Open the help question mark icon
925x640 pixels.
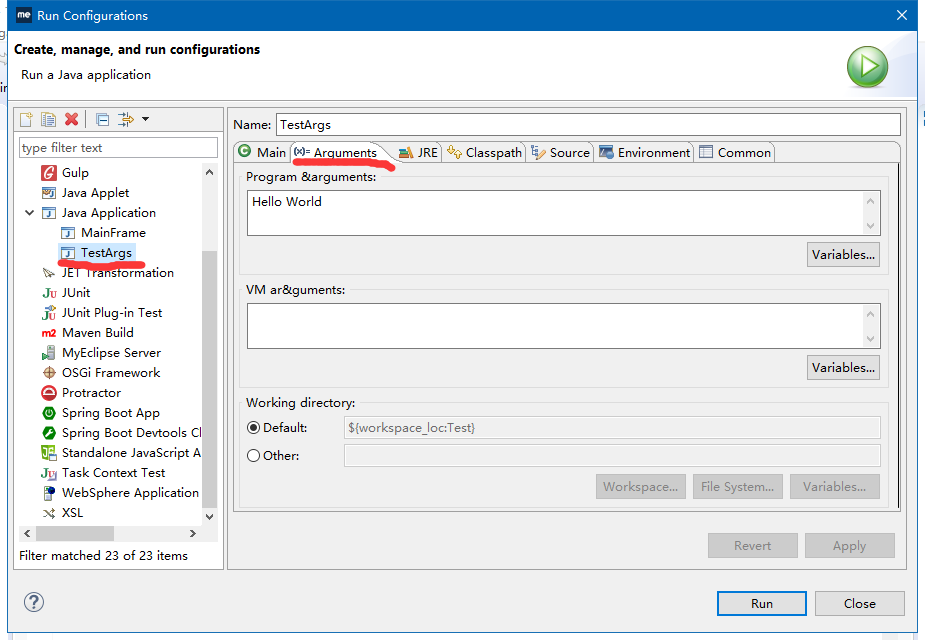(x=34, y=602)
